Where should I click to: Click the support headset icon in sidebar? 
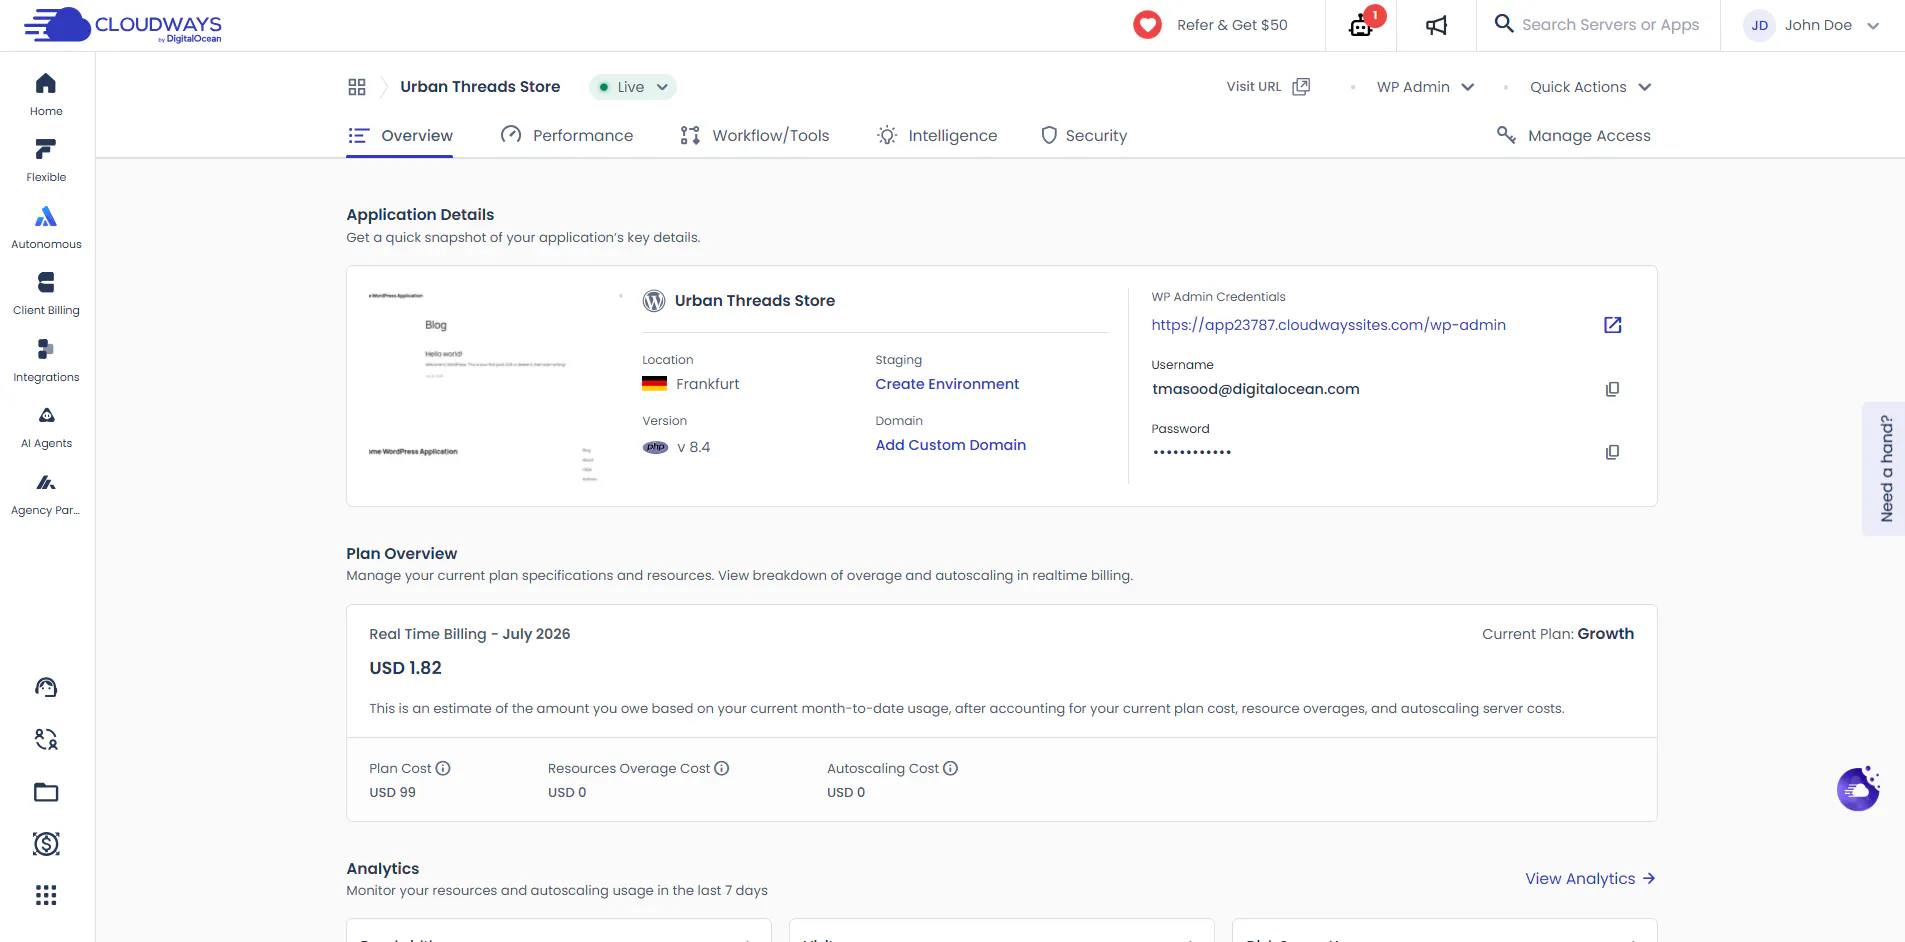point(46,687)
